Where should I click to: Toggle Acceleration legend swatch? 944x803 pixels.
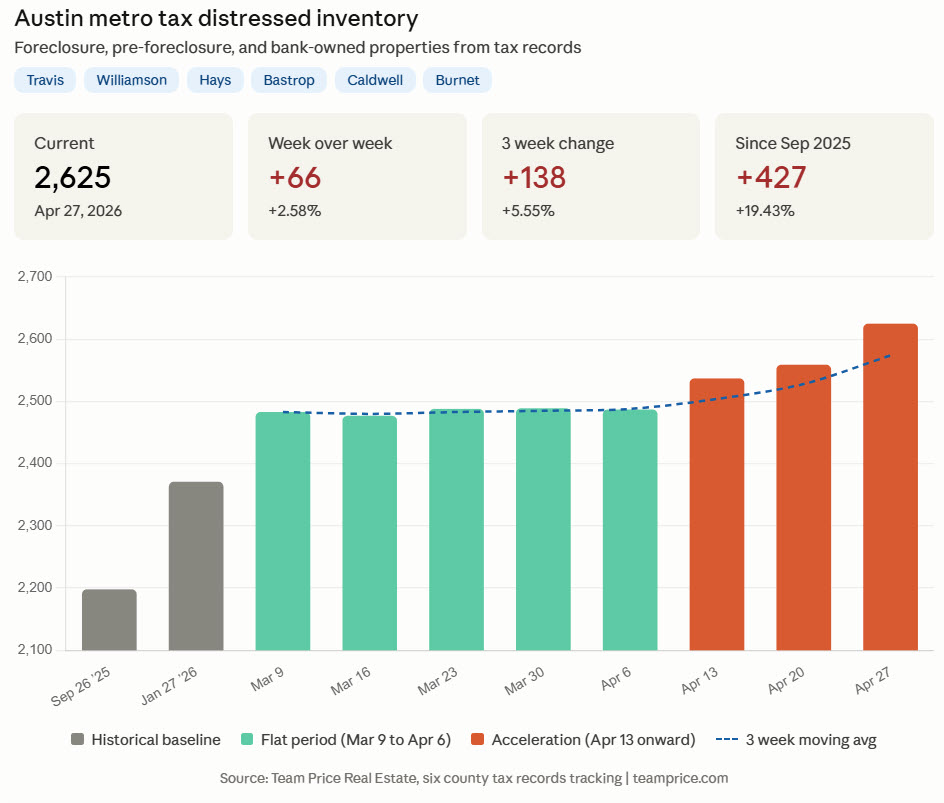pos(478,740)
